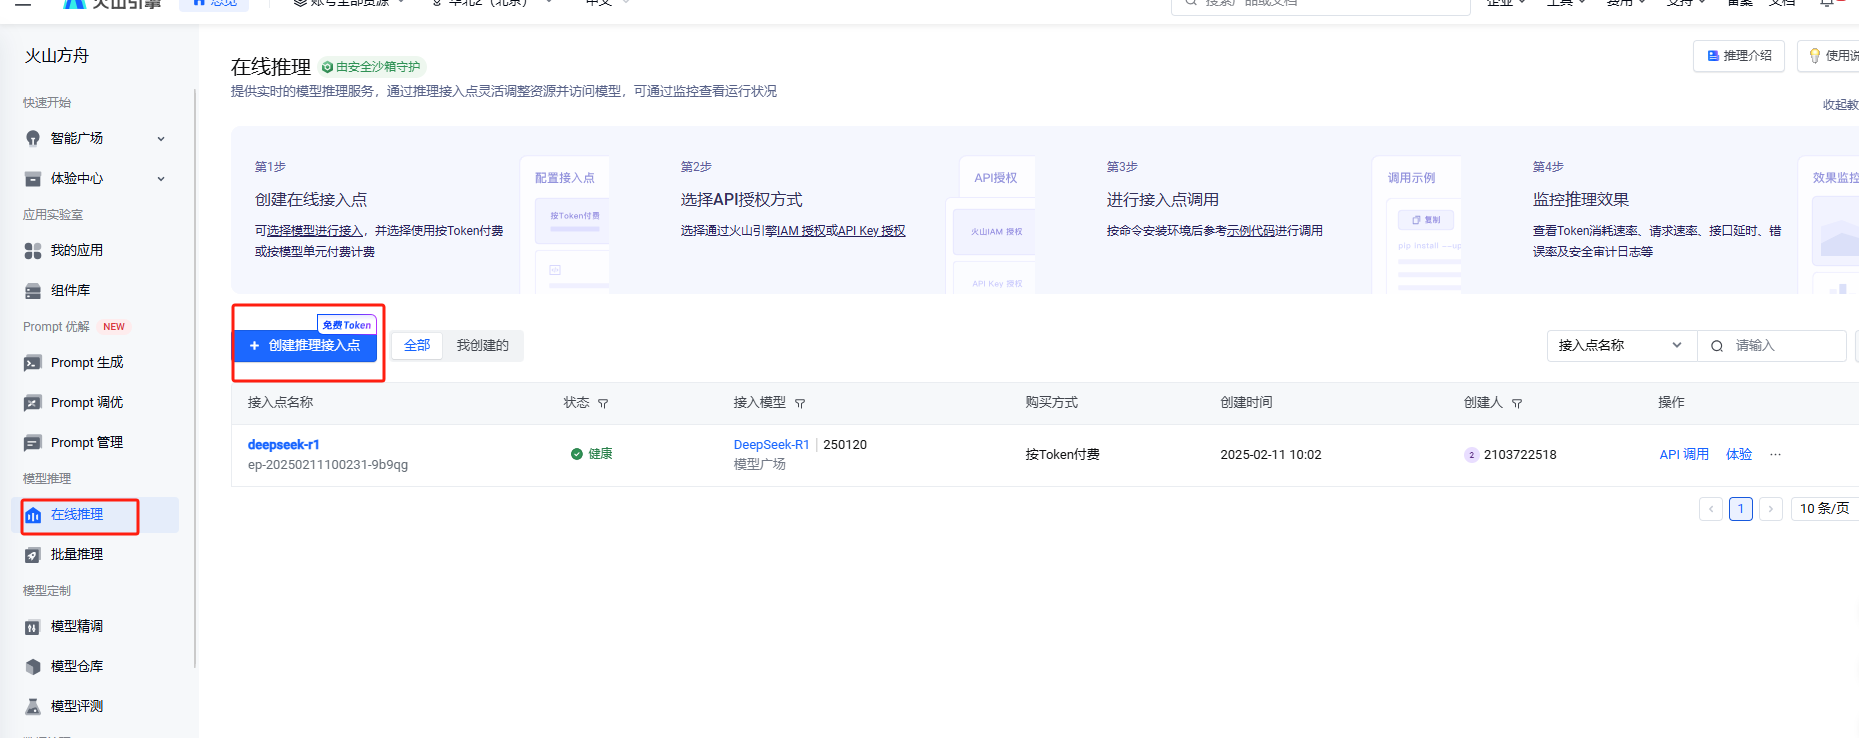Viewport: 1859px width, 738px height.
Task: Open the 选择模型进行接入 link
Action: click(315, 231)
